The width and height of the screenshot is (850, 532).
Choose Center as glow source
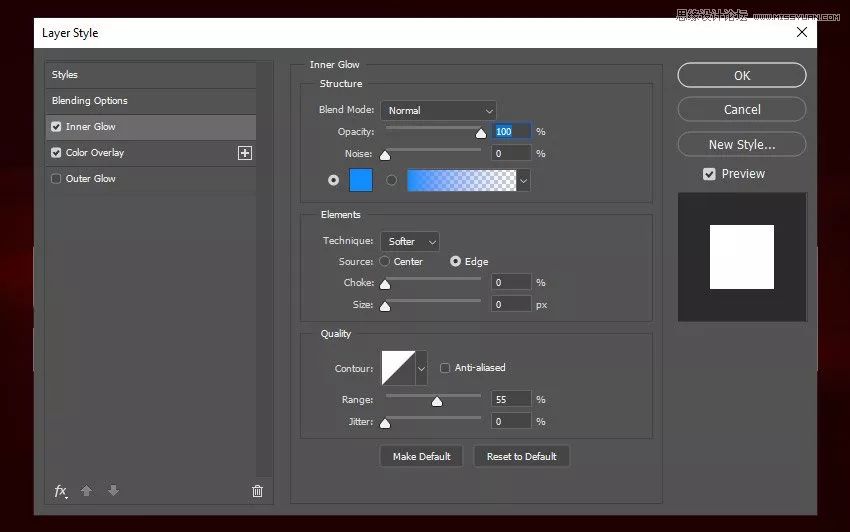pyautogui.click(x=385, y=261)
